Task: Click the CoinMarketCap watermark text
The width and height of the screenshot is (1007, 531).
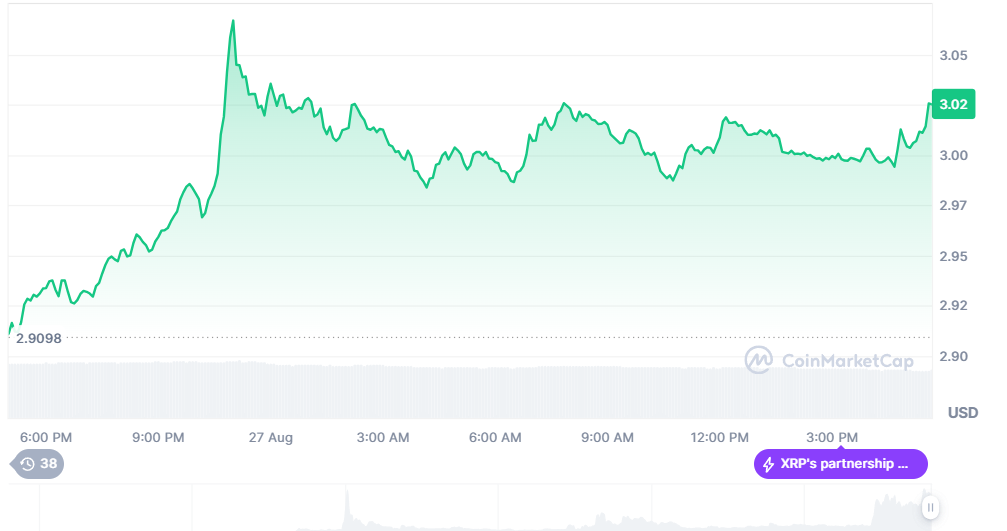Action: coord(847,360)
